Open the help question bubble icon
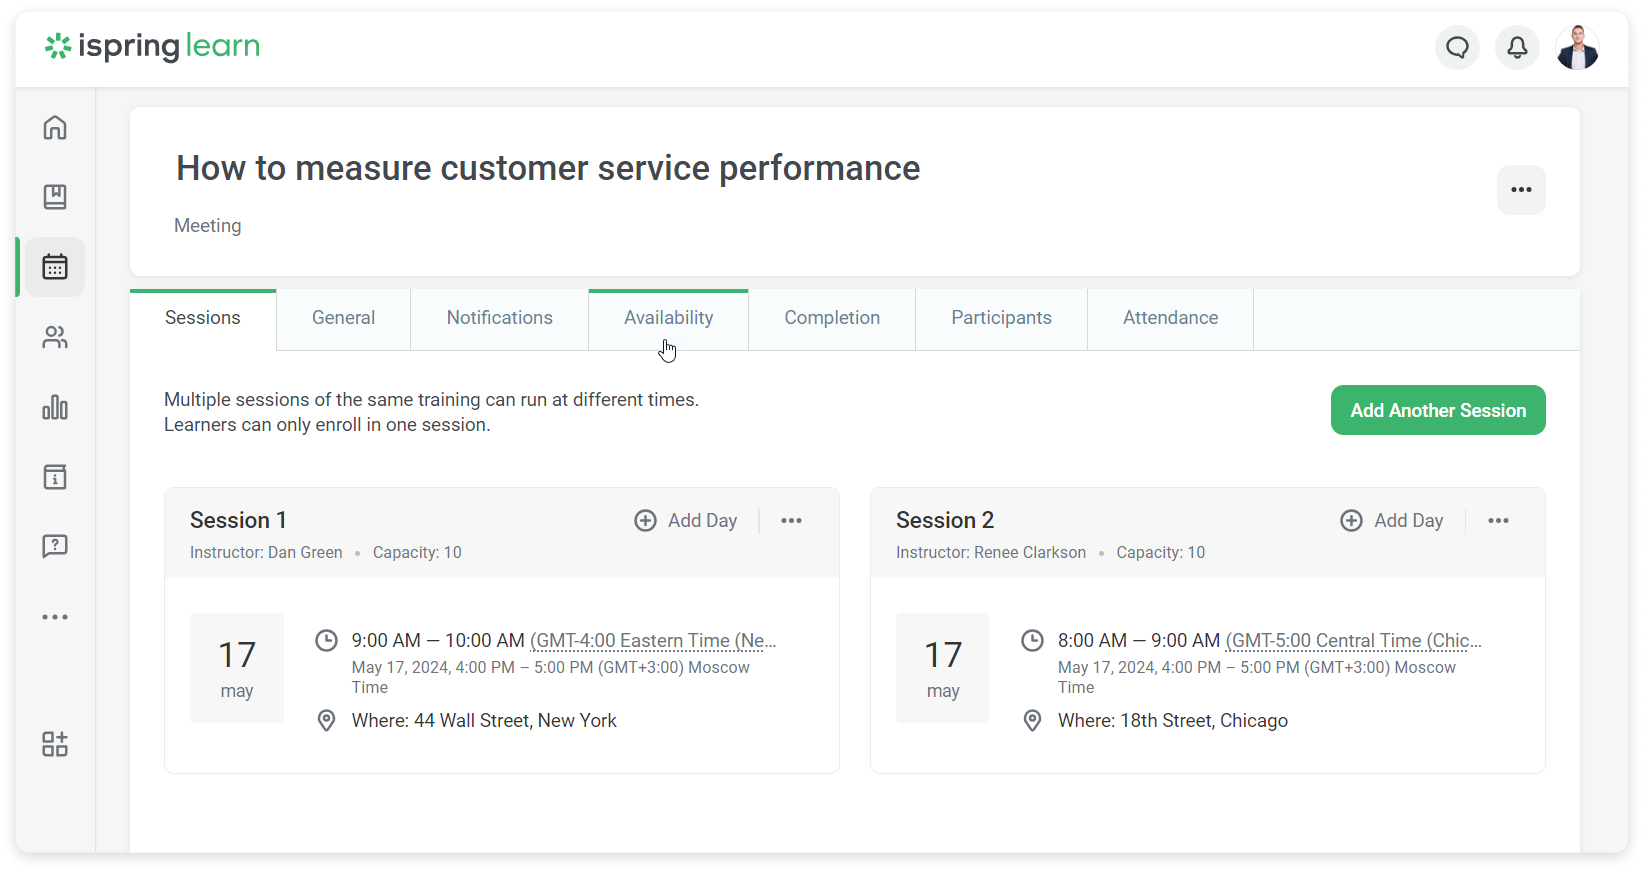The image size is (1644, 872). (x=55, y=546)
